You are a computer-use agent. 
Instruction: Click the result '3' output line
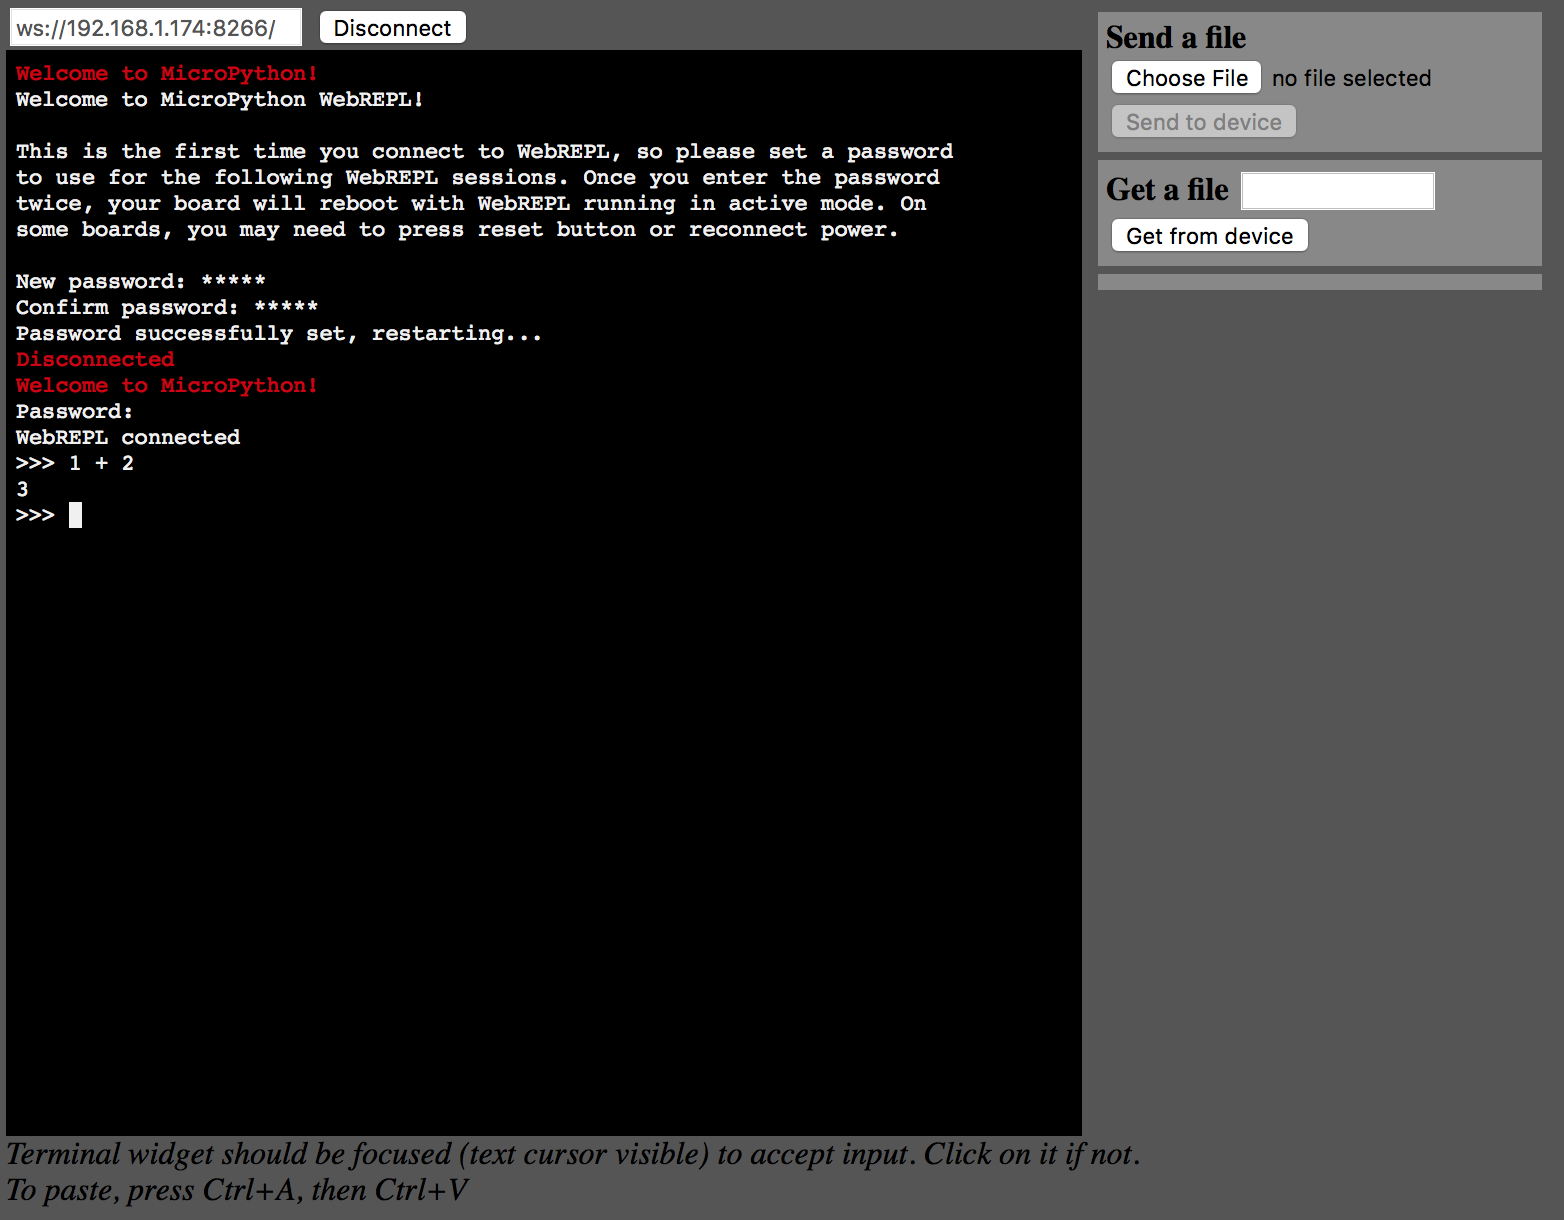(x=22, y=489)
